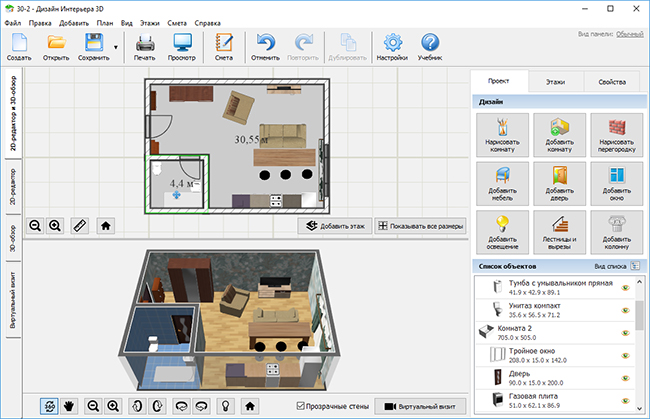This screenshot has width=650, height=419.
Task: Toggle lighting with lightbulb icon
Action: coord(226,406)
